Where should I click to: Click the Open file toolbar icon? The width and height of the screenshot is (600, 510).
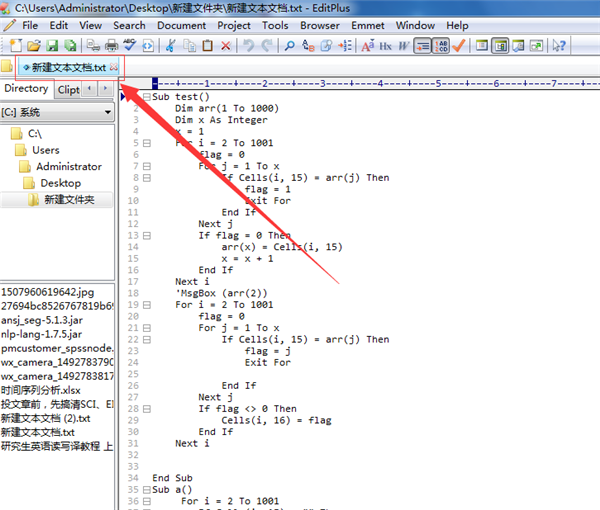(x=33, y=46)
